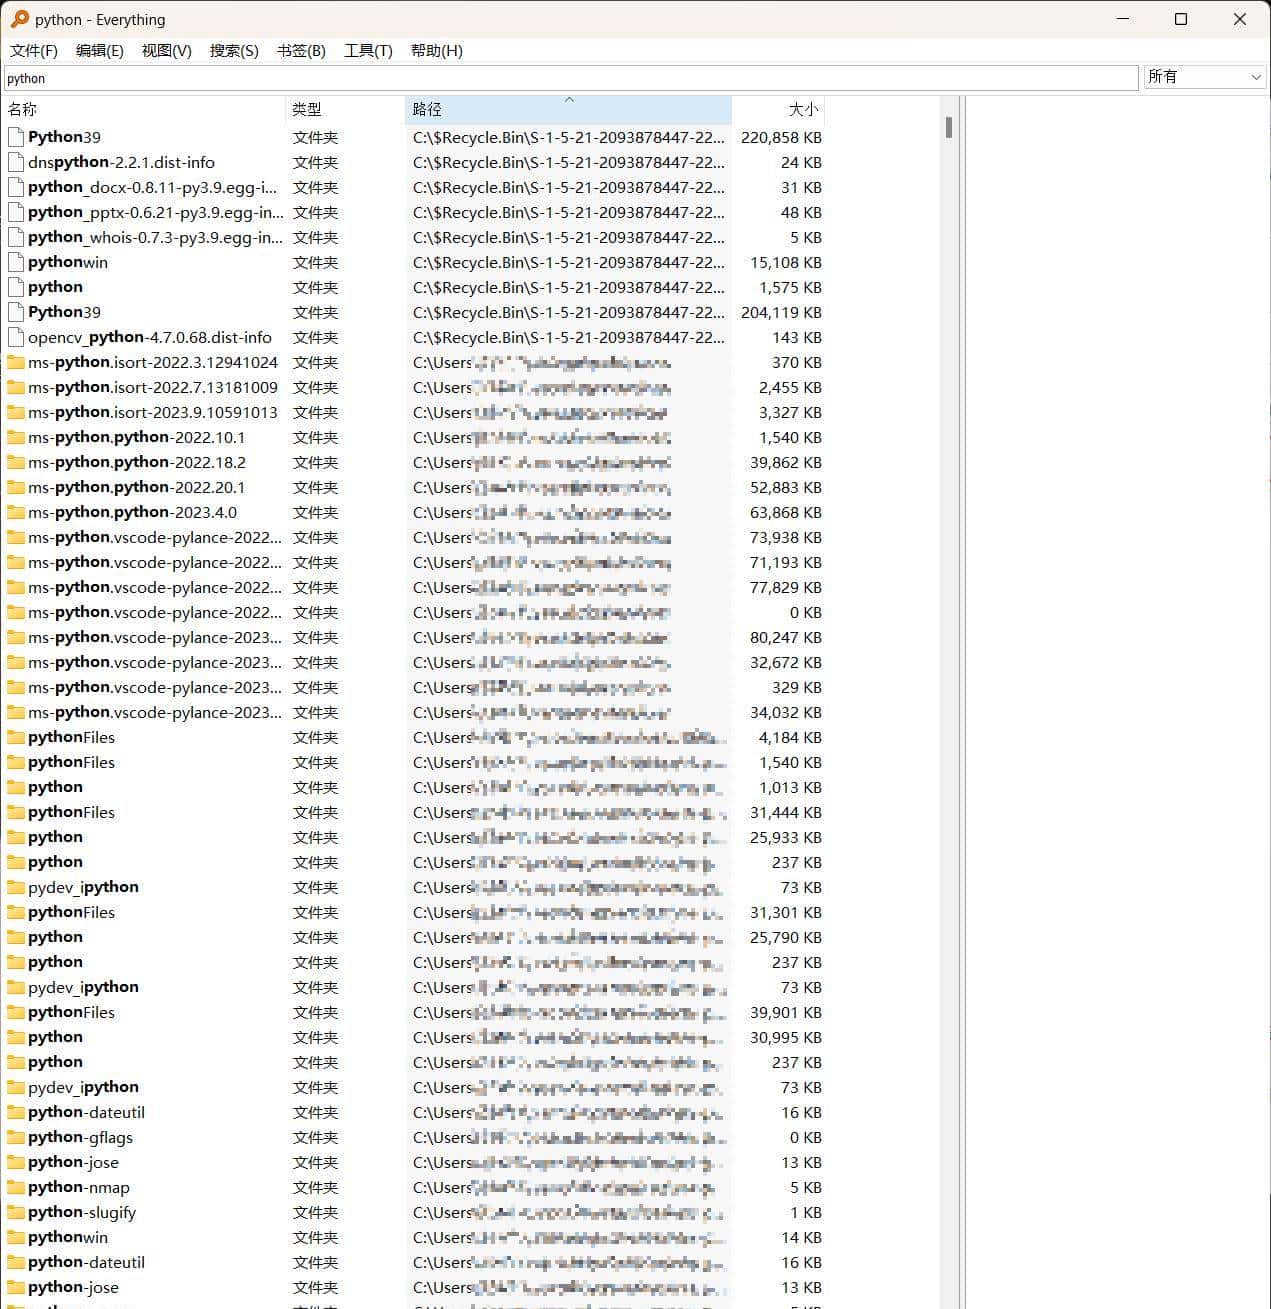
Task: Click folder icon of python-nmap
Action: [x=15, y=1187]
